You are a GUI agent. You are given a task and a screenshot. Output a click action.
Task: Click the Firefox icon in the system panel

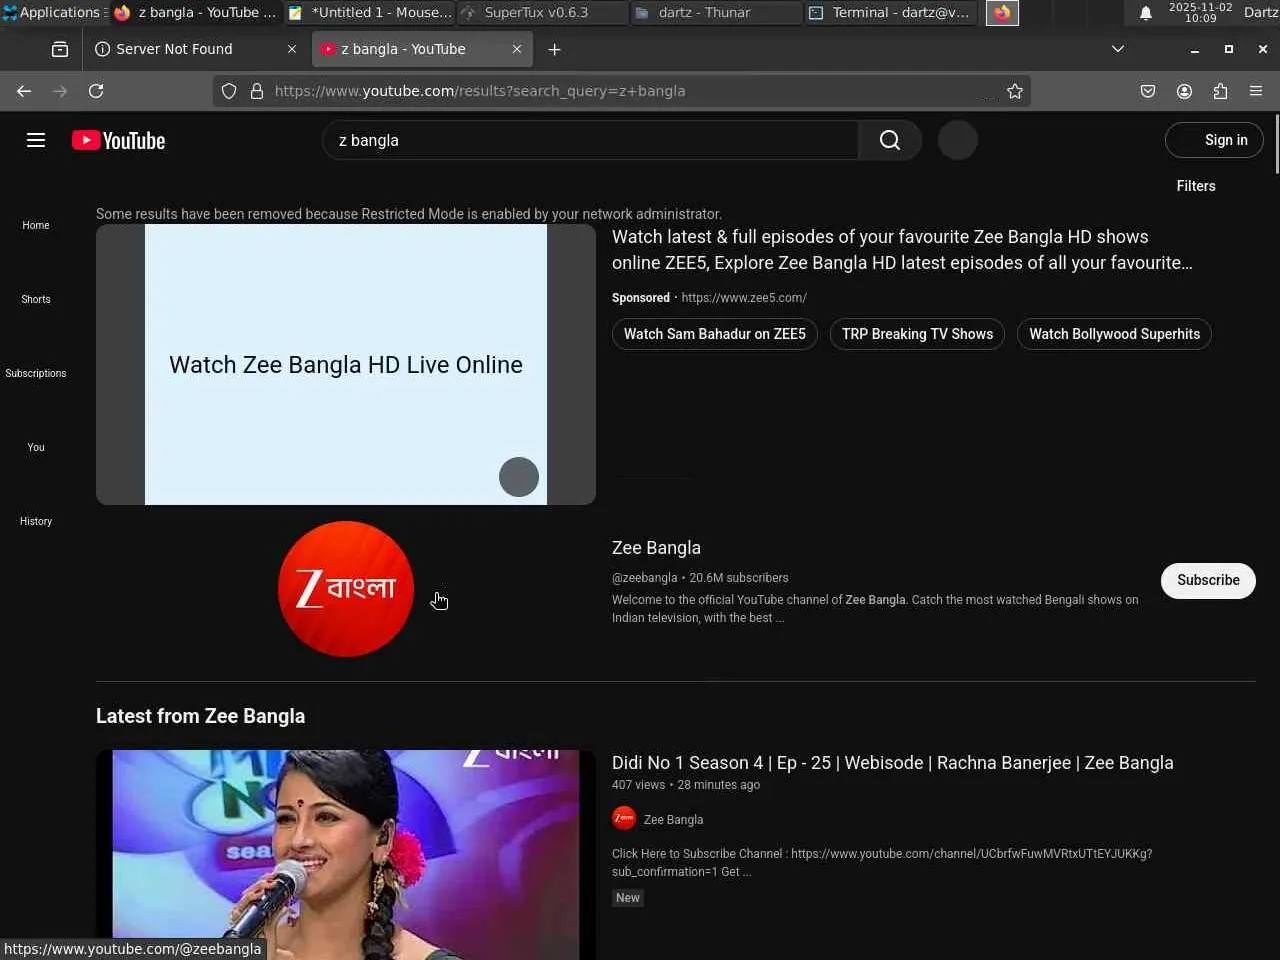[x=1002, y=13]
